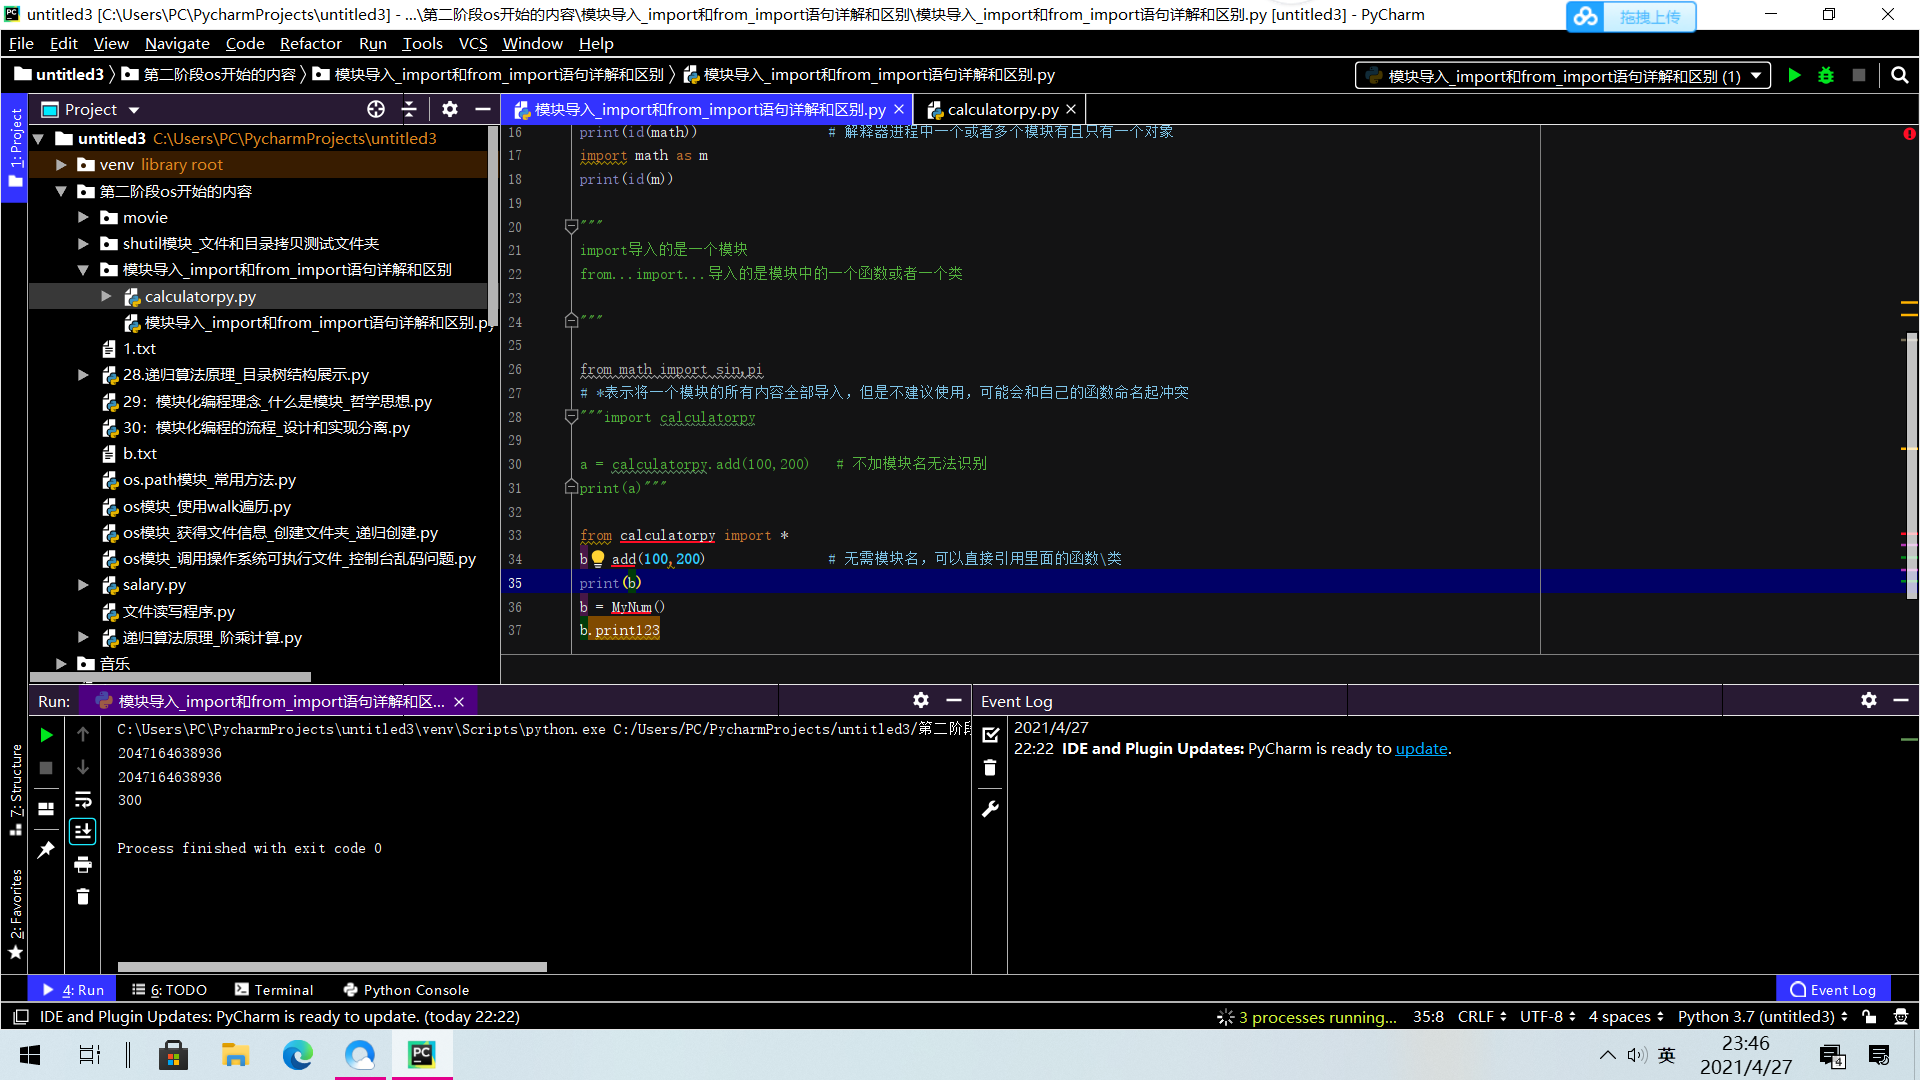Open the Python Console tab
The image size is (1920, 1080).
(x=406, y=990)
